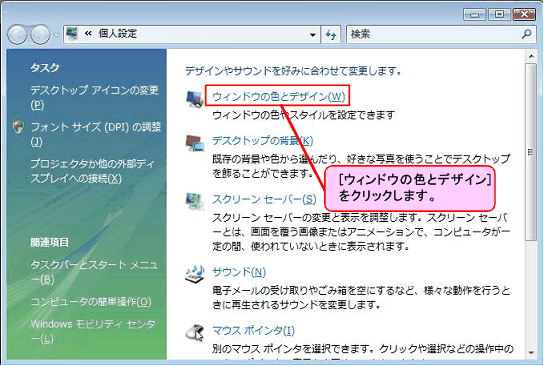Open コンピュータの簡単操作(O) related item
This screenshot has height=366, width=544.
click(91, 302)
